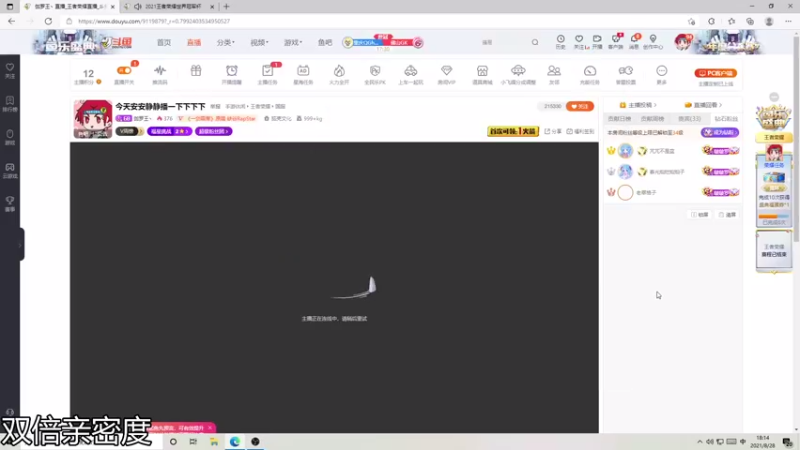Open the ranking list icon in left sidebar
The width and height of the screenshot is (800, 450).
click(10, 104)
